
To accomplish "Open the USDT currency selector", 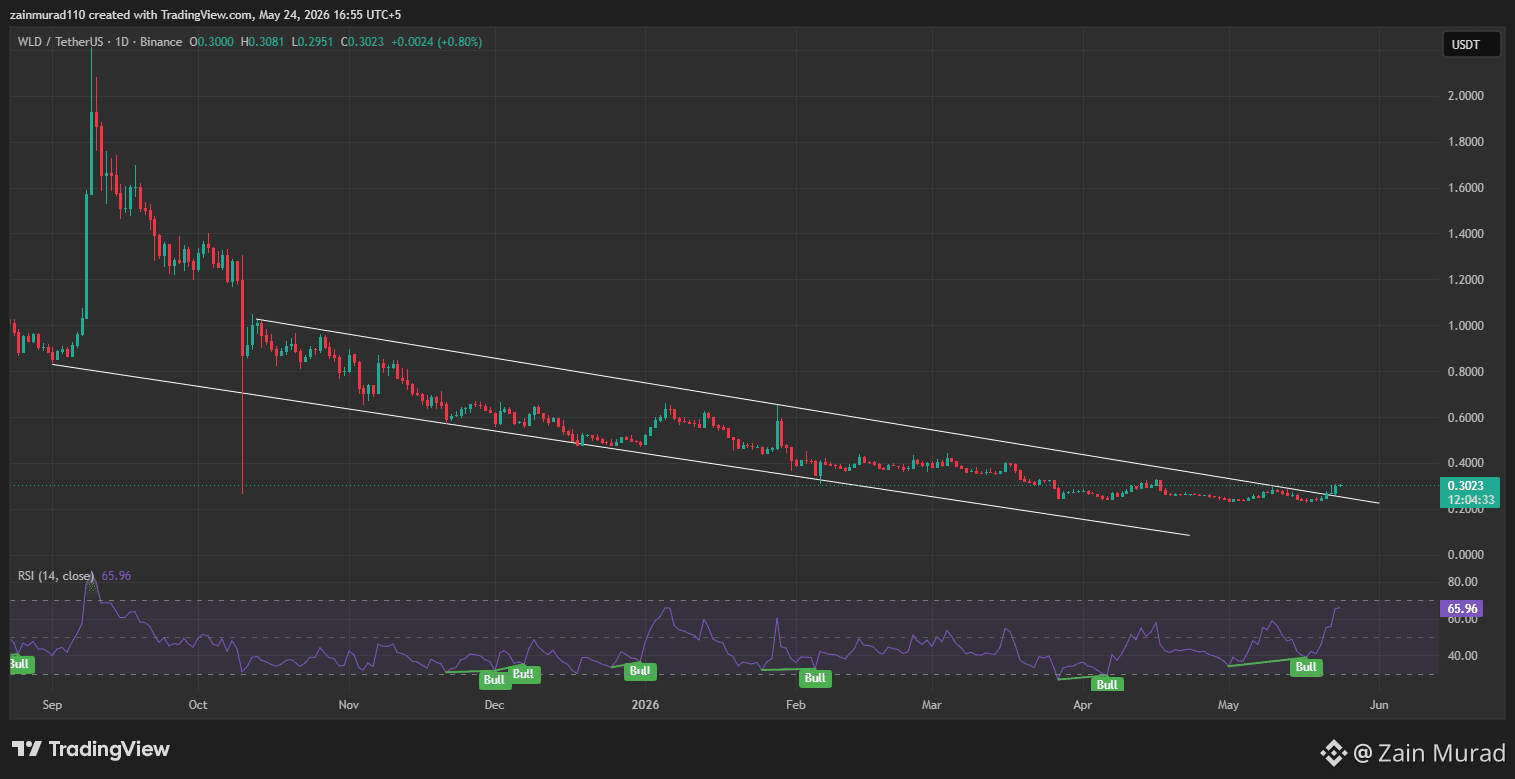I will [x=1471, y=44].
